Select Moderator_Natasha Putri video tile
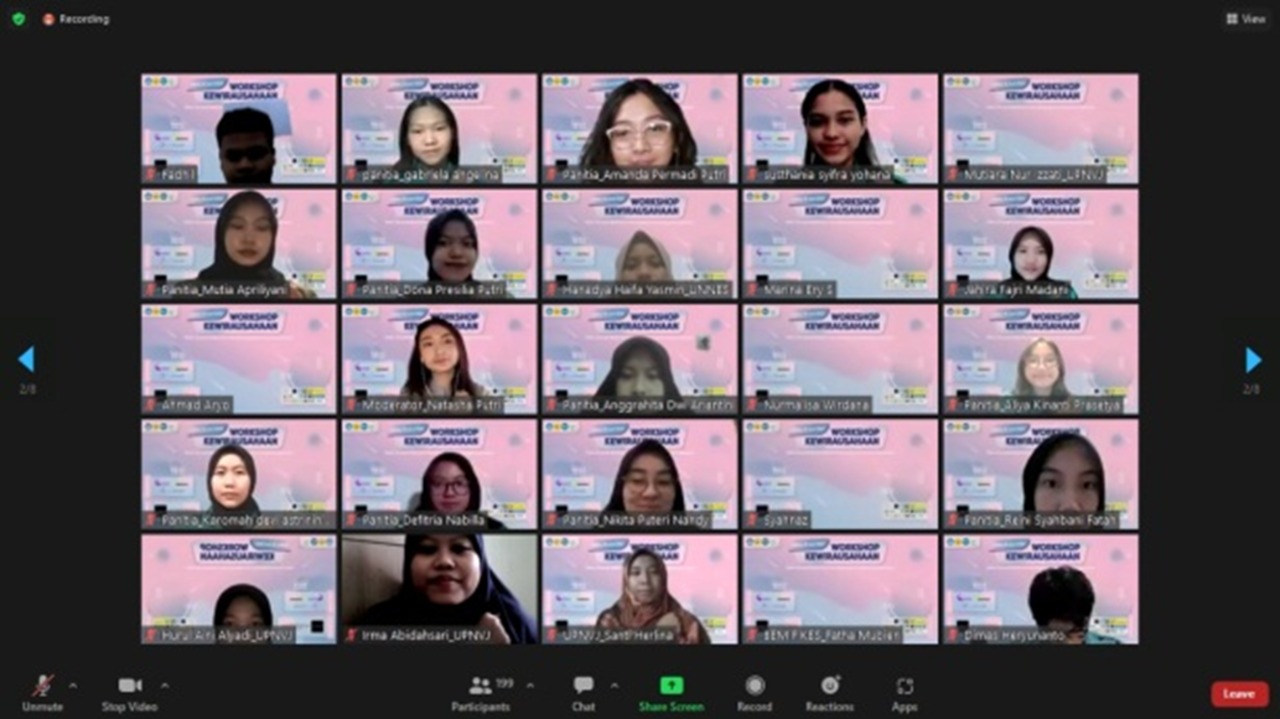 439,359
